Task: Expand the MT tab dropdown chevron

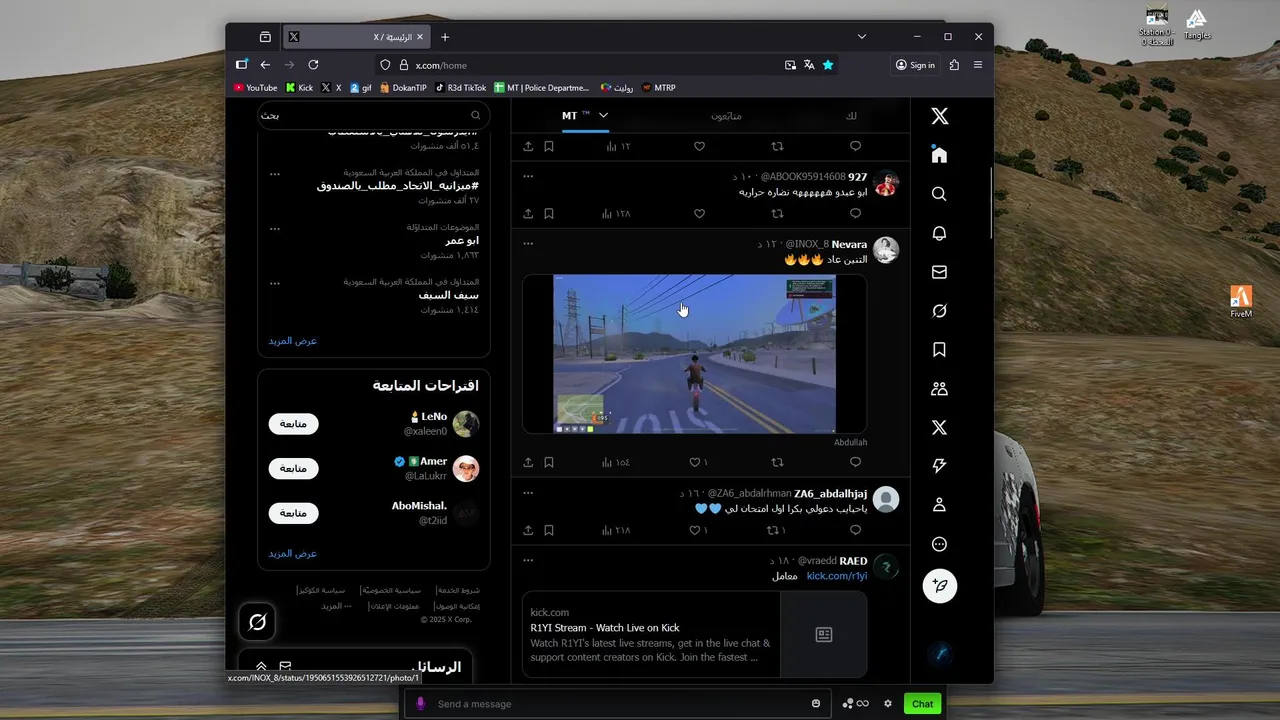Action: coord(603,115)
